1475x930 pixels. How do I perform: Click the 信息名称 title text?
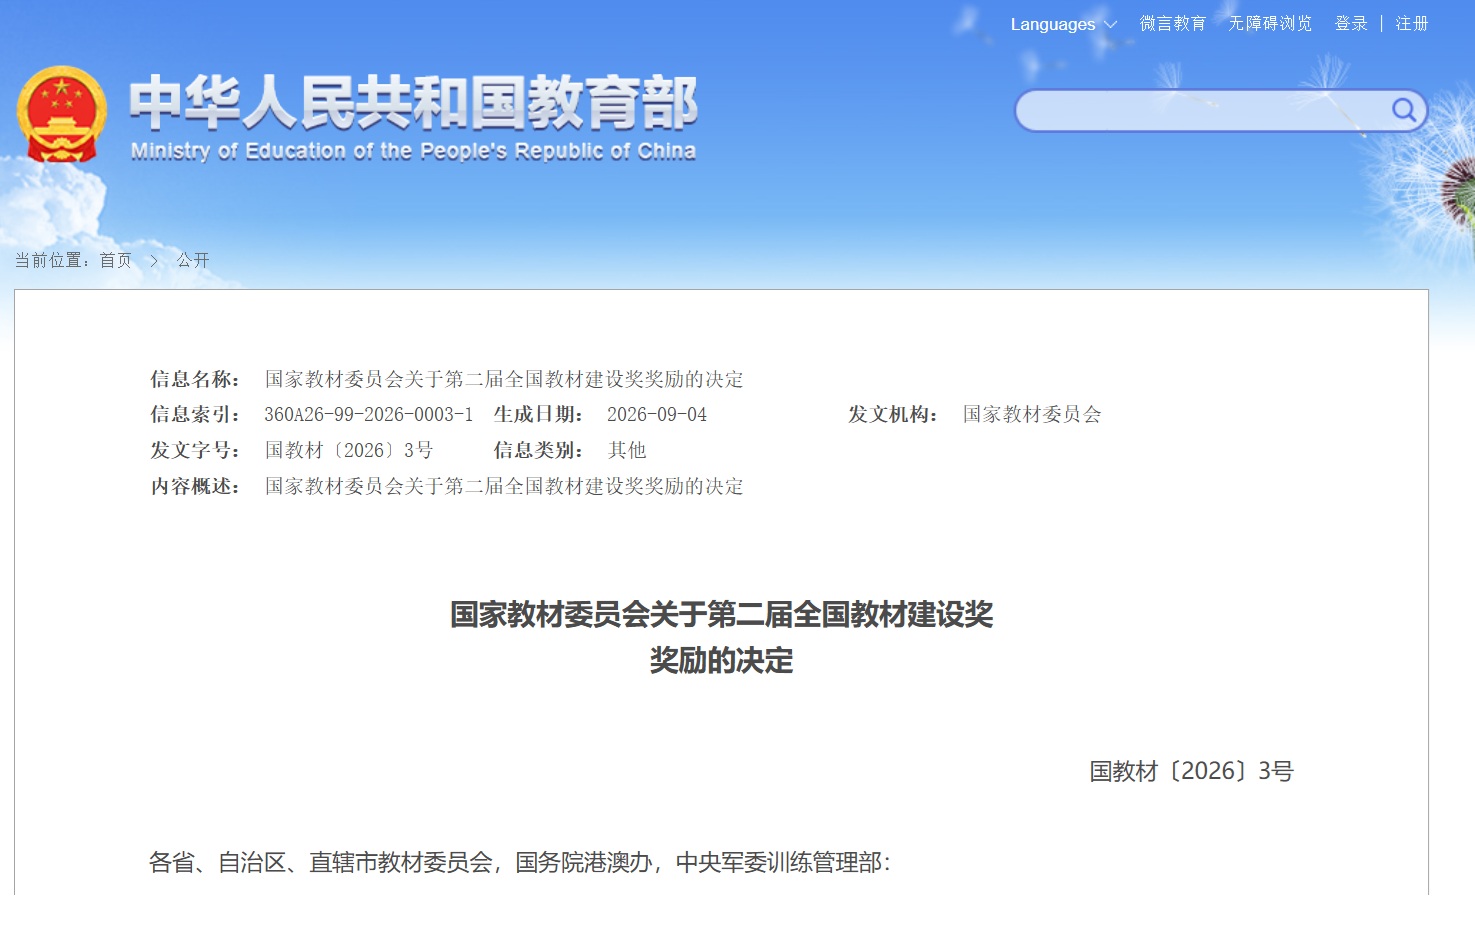click(504, 379)
